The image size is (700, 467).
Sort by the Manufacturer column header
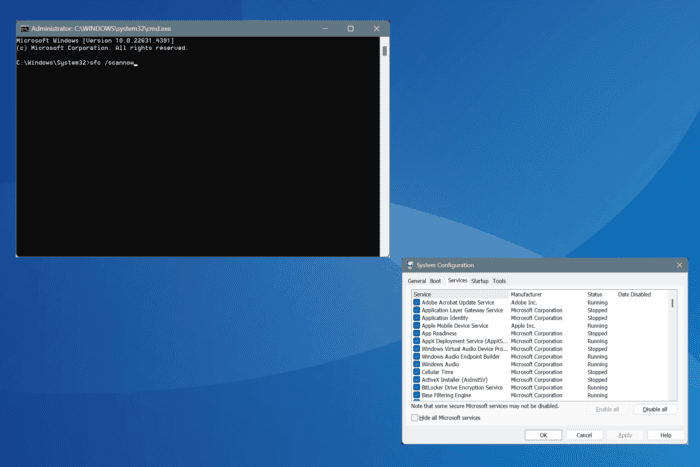point(547,295)
